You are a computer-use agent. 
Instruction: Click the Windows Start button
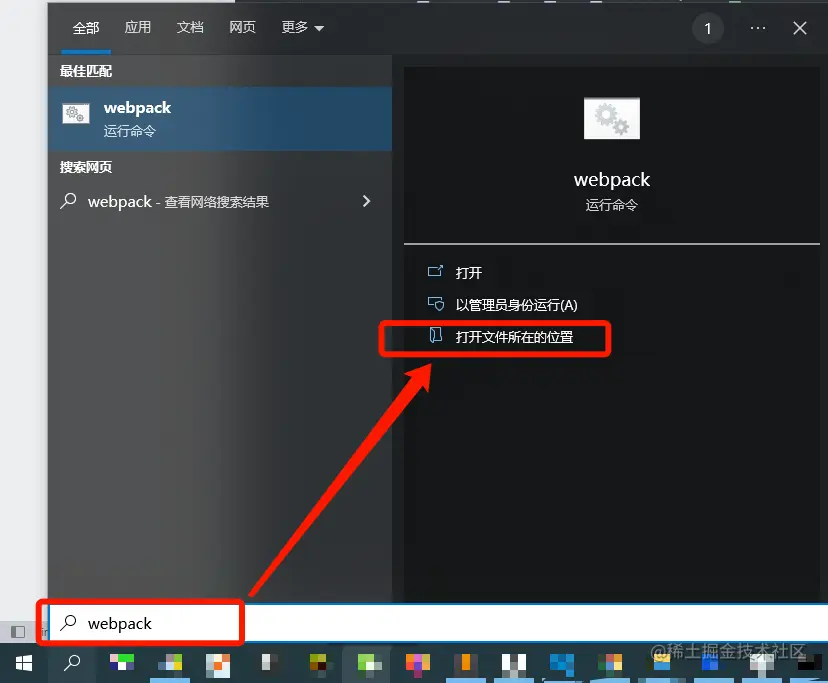22,663
